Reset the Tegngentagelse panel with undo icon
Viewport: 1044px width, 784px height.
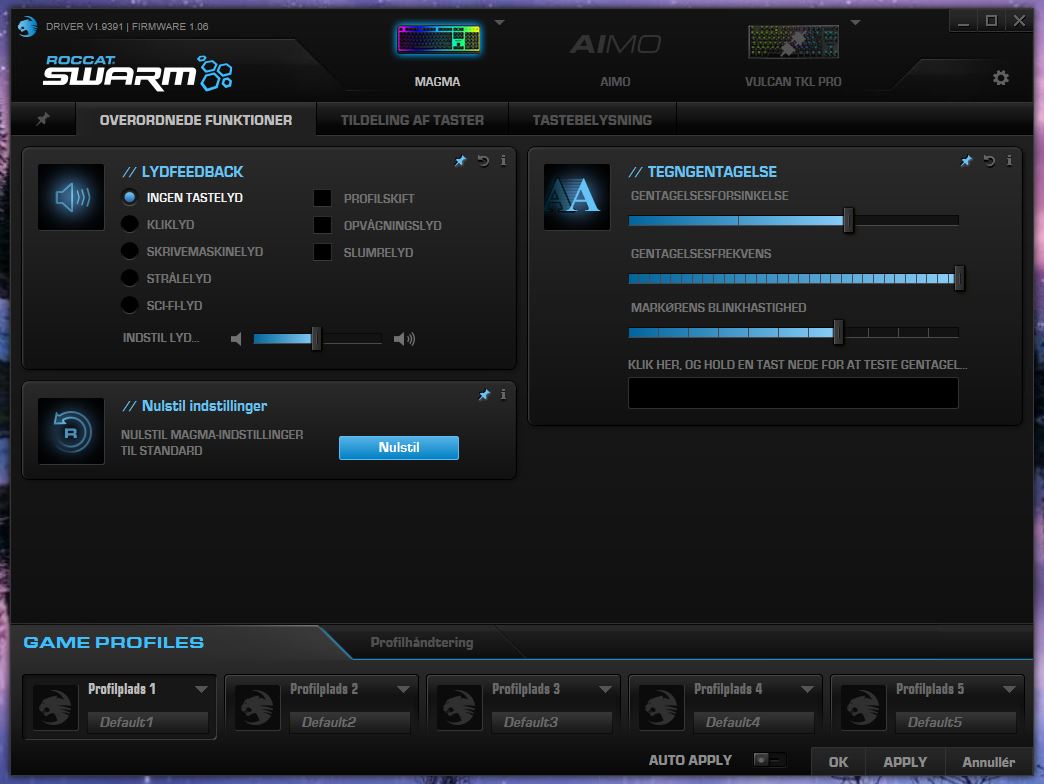989,160
